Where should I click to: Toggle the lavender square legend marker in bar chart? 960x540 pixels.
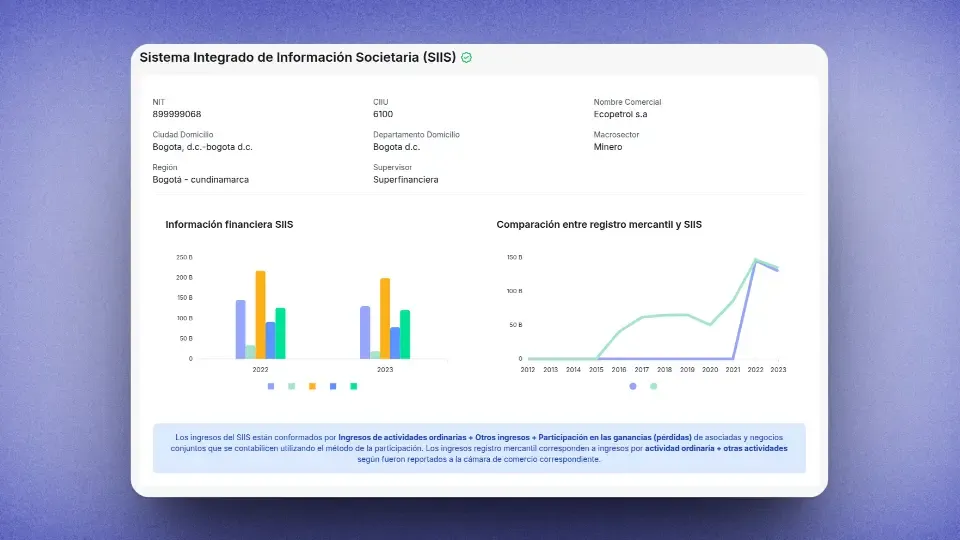271,386
